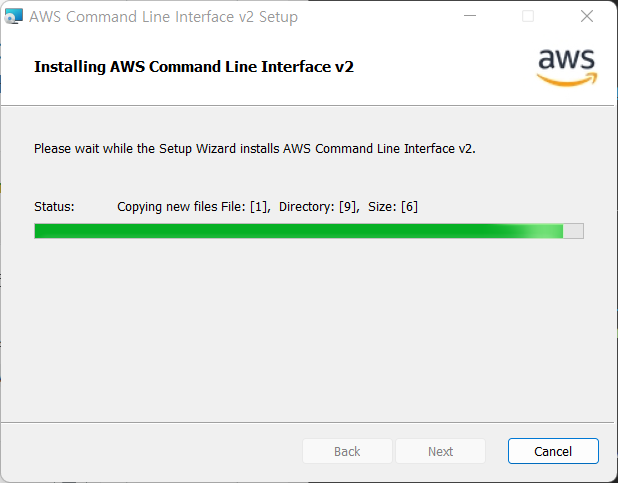Close the AWS CLI Setup window
This screenshot has height=483, width=618.
pyautogui.click(x=586, y=16)
